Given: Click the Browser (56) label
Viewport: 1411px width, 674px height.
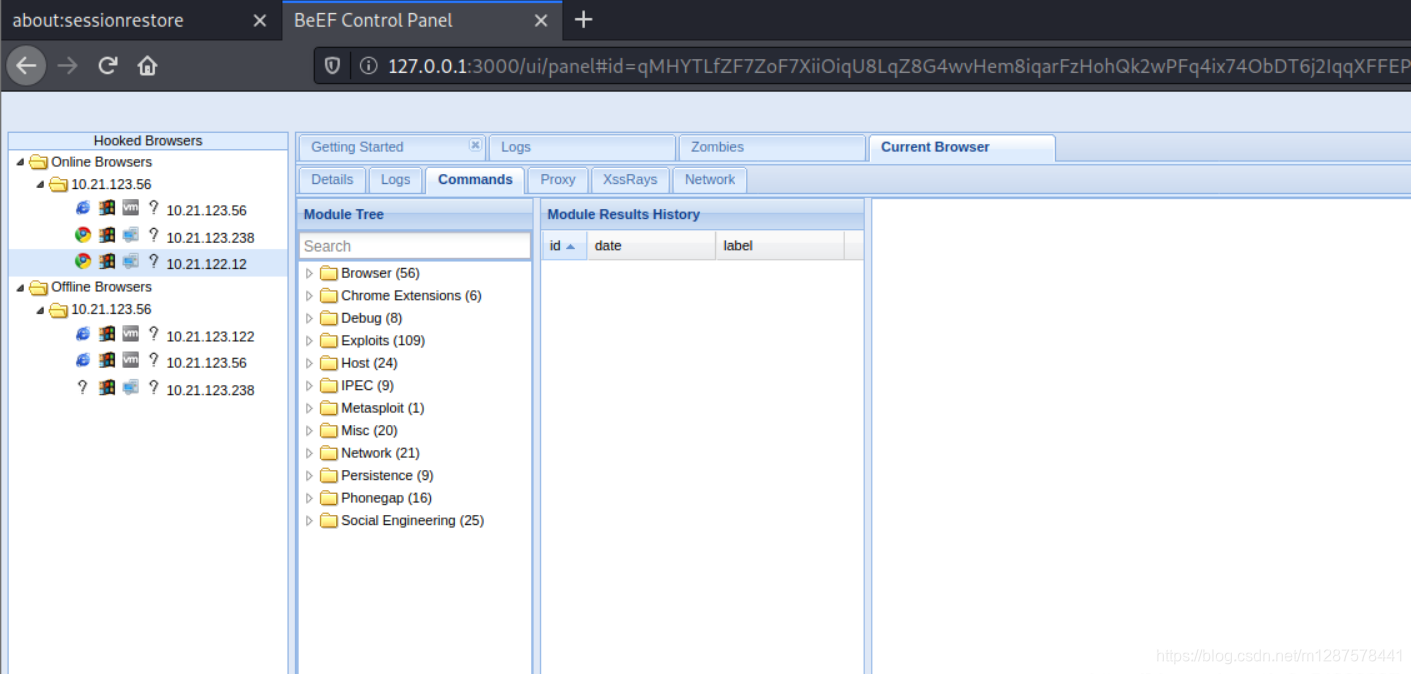Looking at the screenshot, I should coord(380,273).
